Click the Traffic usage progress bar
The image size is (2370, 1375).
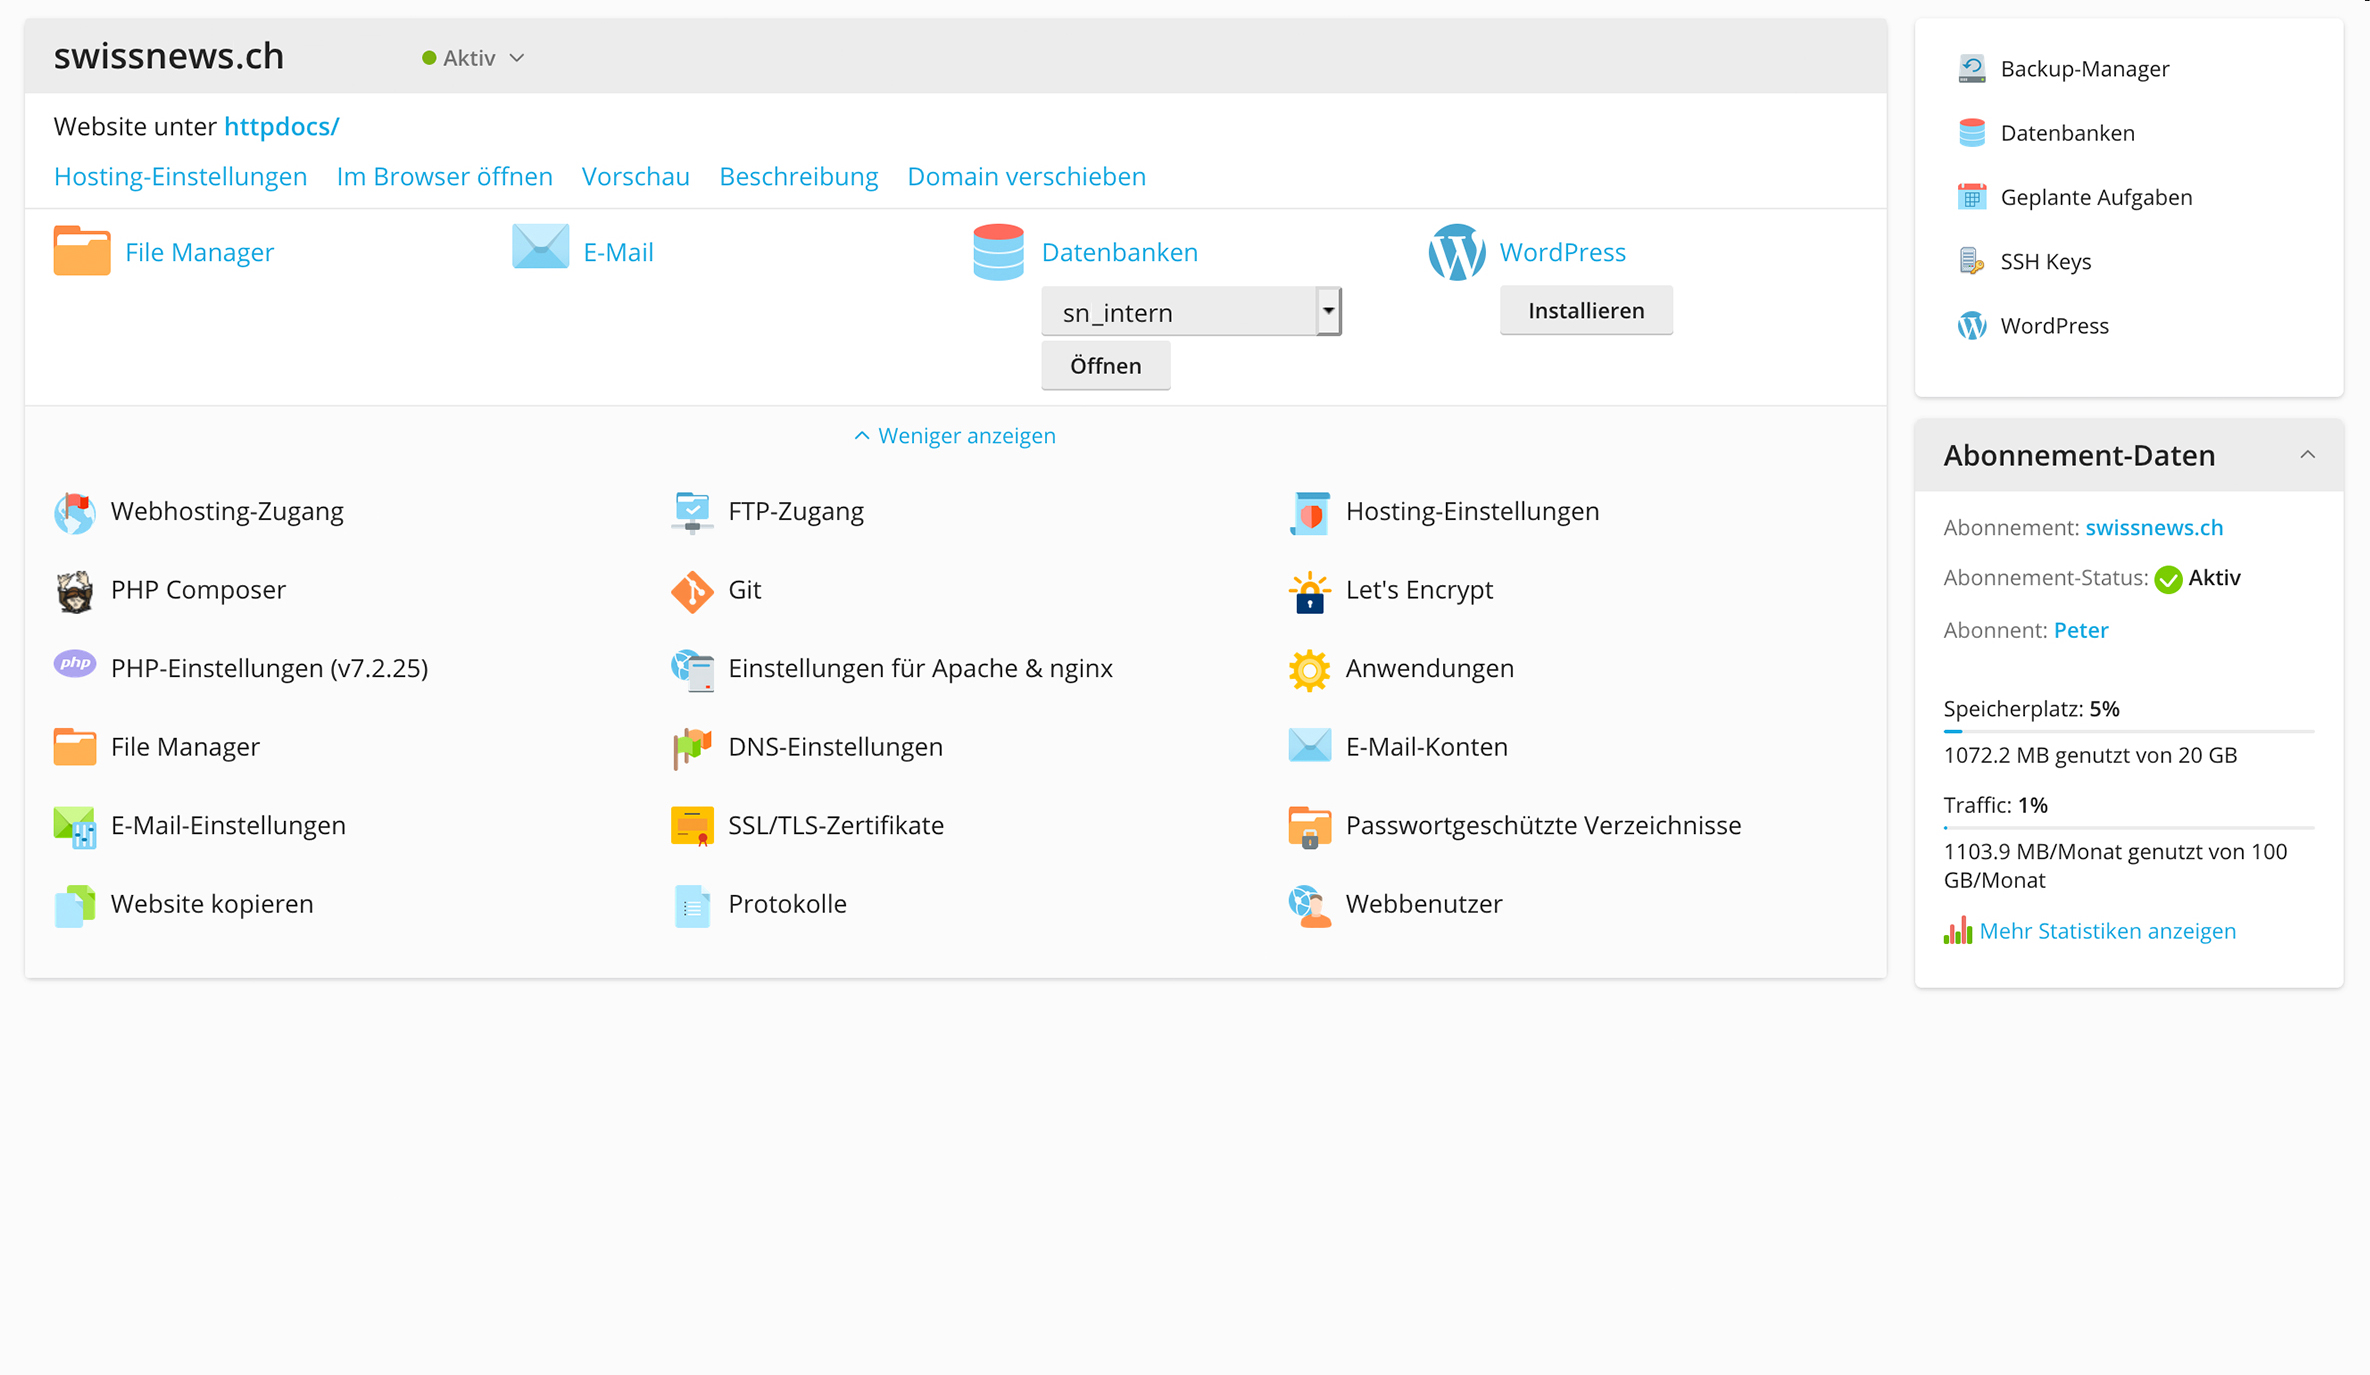pos(2128,828)
